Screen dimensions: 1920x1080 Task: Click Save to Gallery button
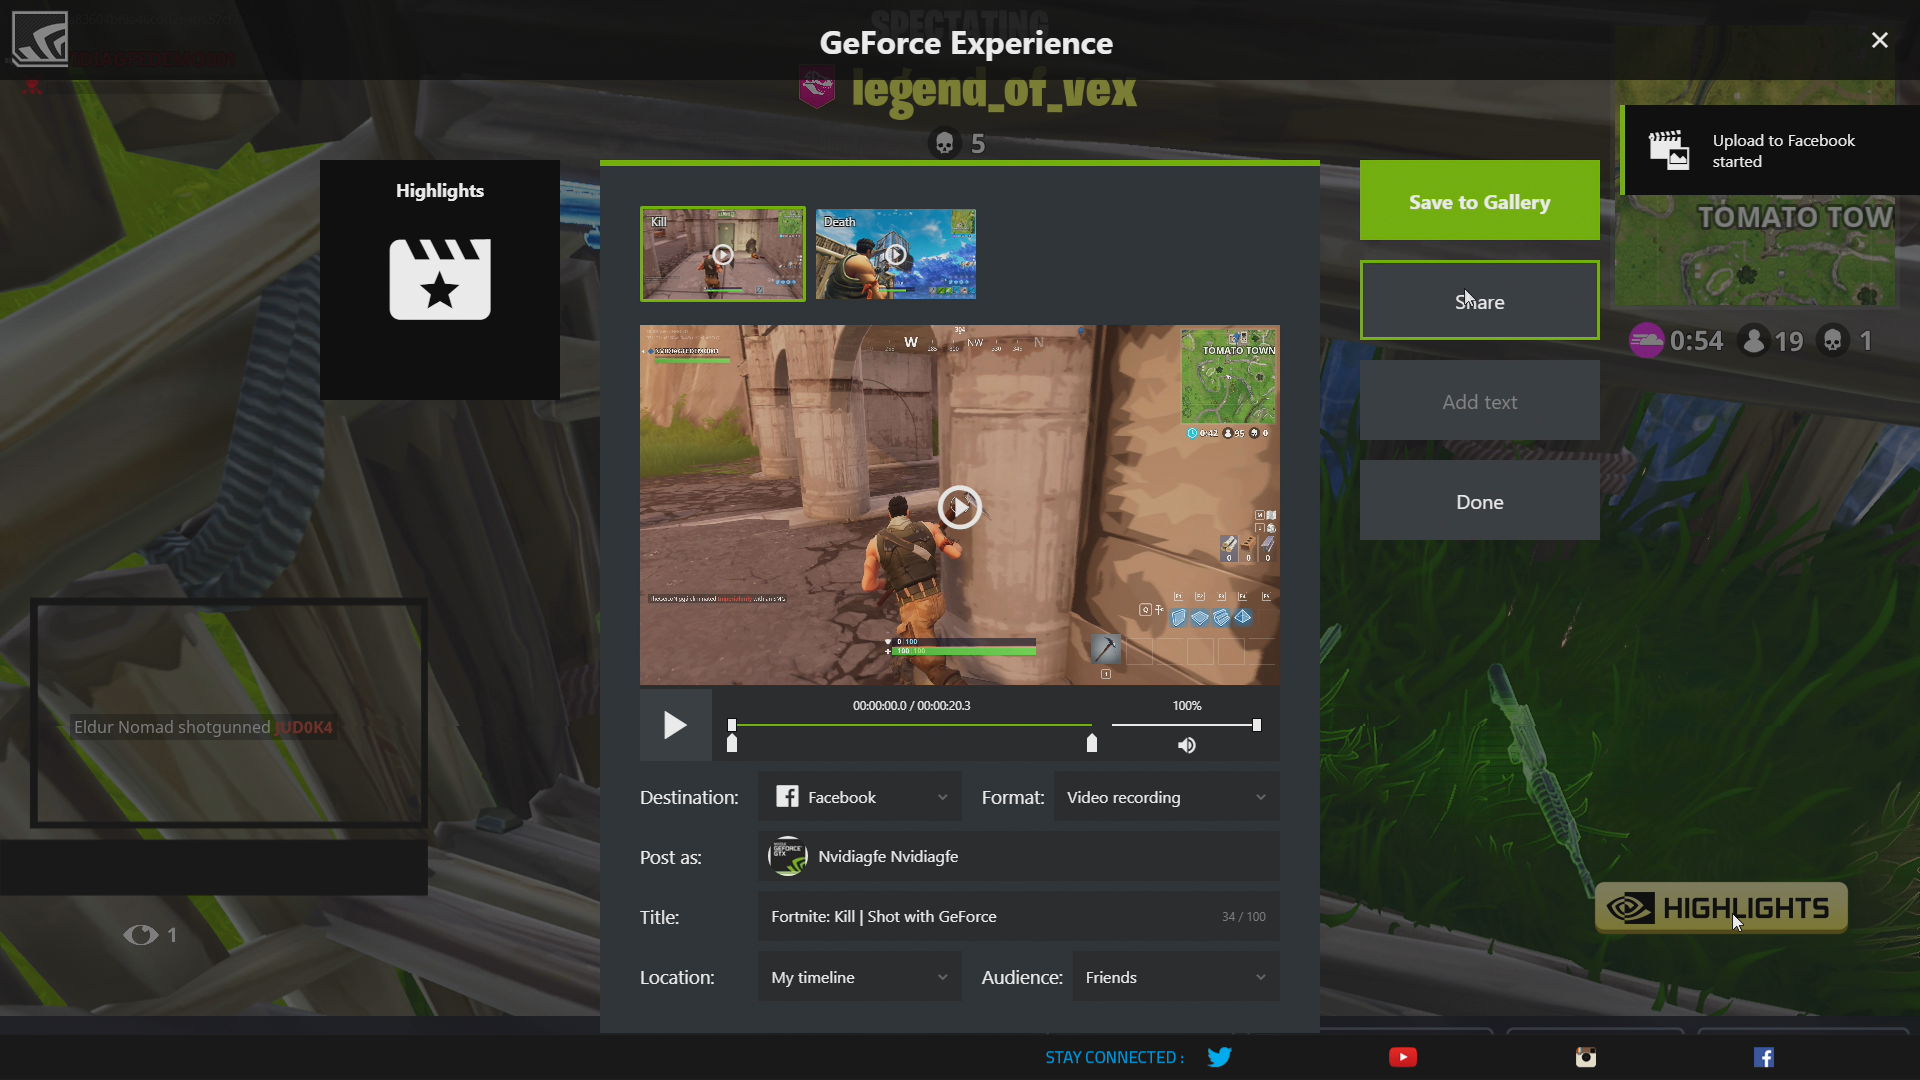pyautogui.click(x=1480, y=200)
